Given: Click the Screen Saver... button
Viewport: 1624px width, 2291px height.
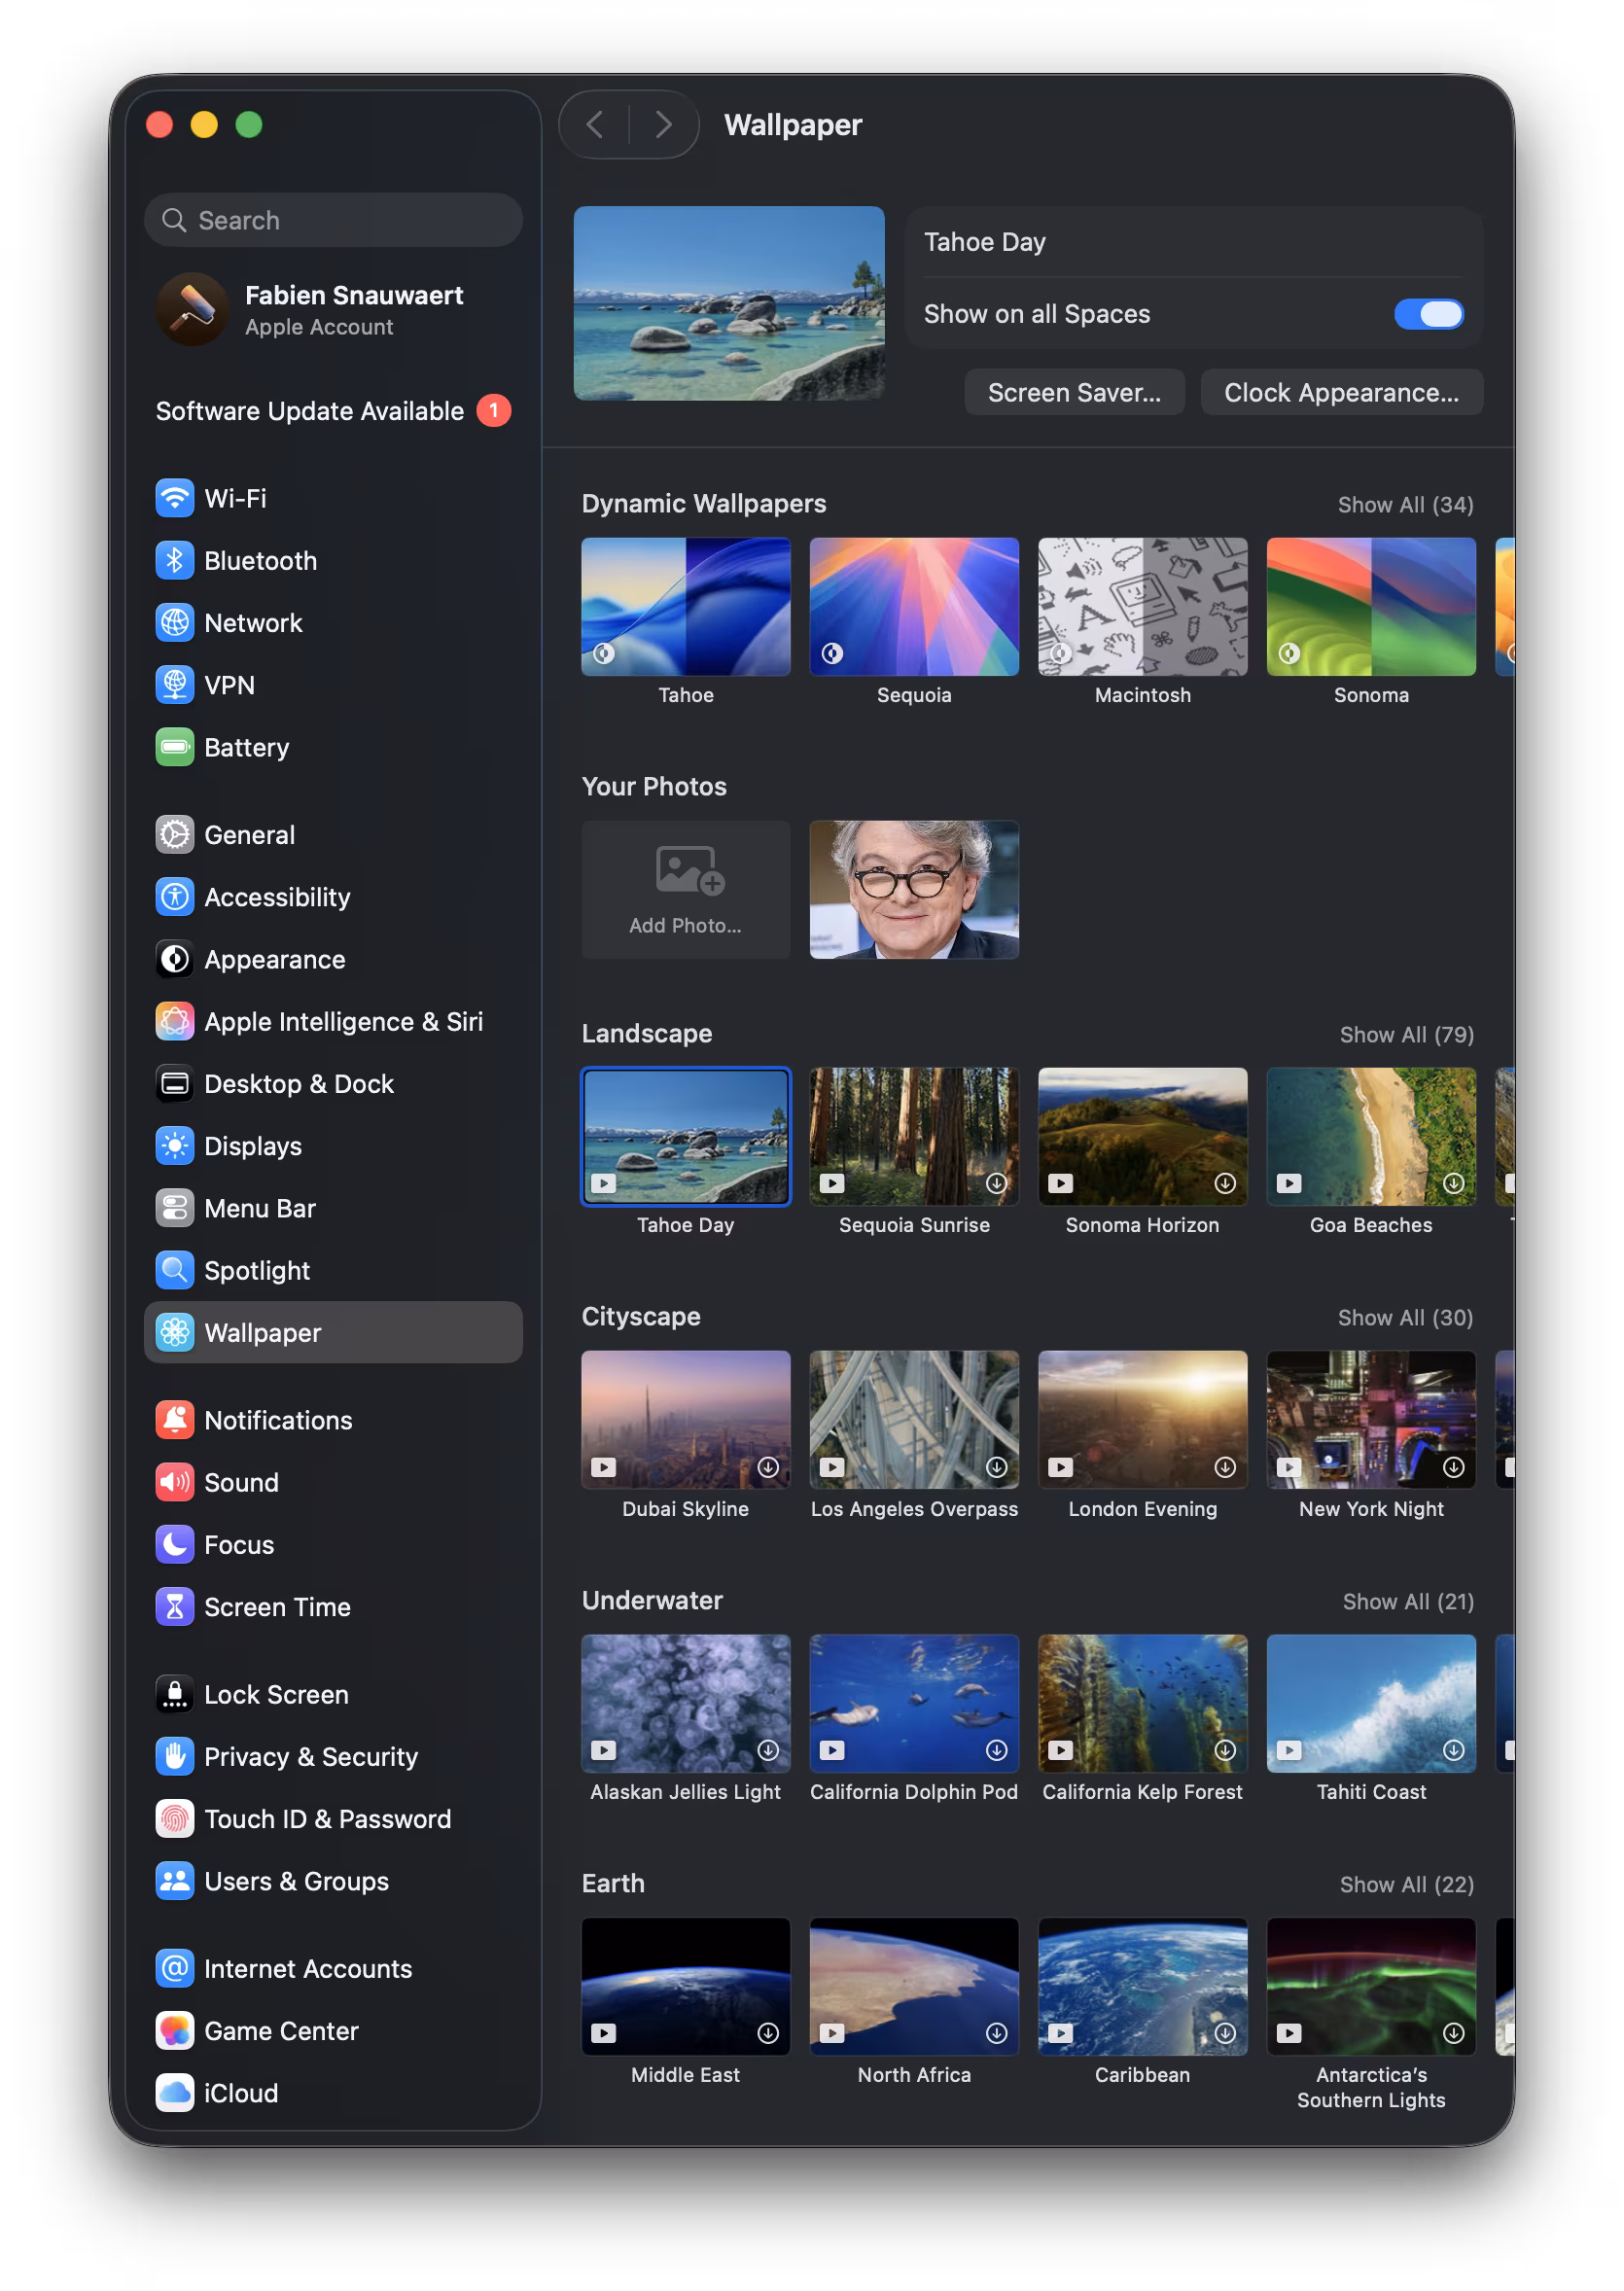Looking at the screenshot, I should coord(1074,392).
